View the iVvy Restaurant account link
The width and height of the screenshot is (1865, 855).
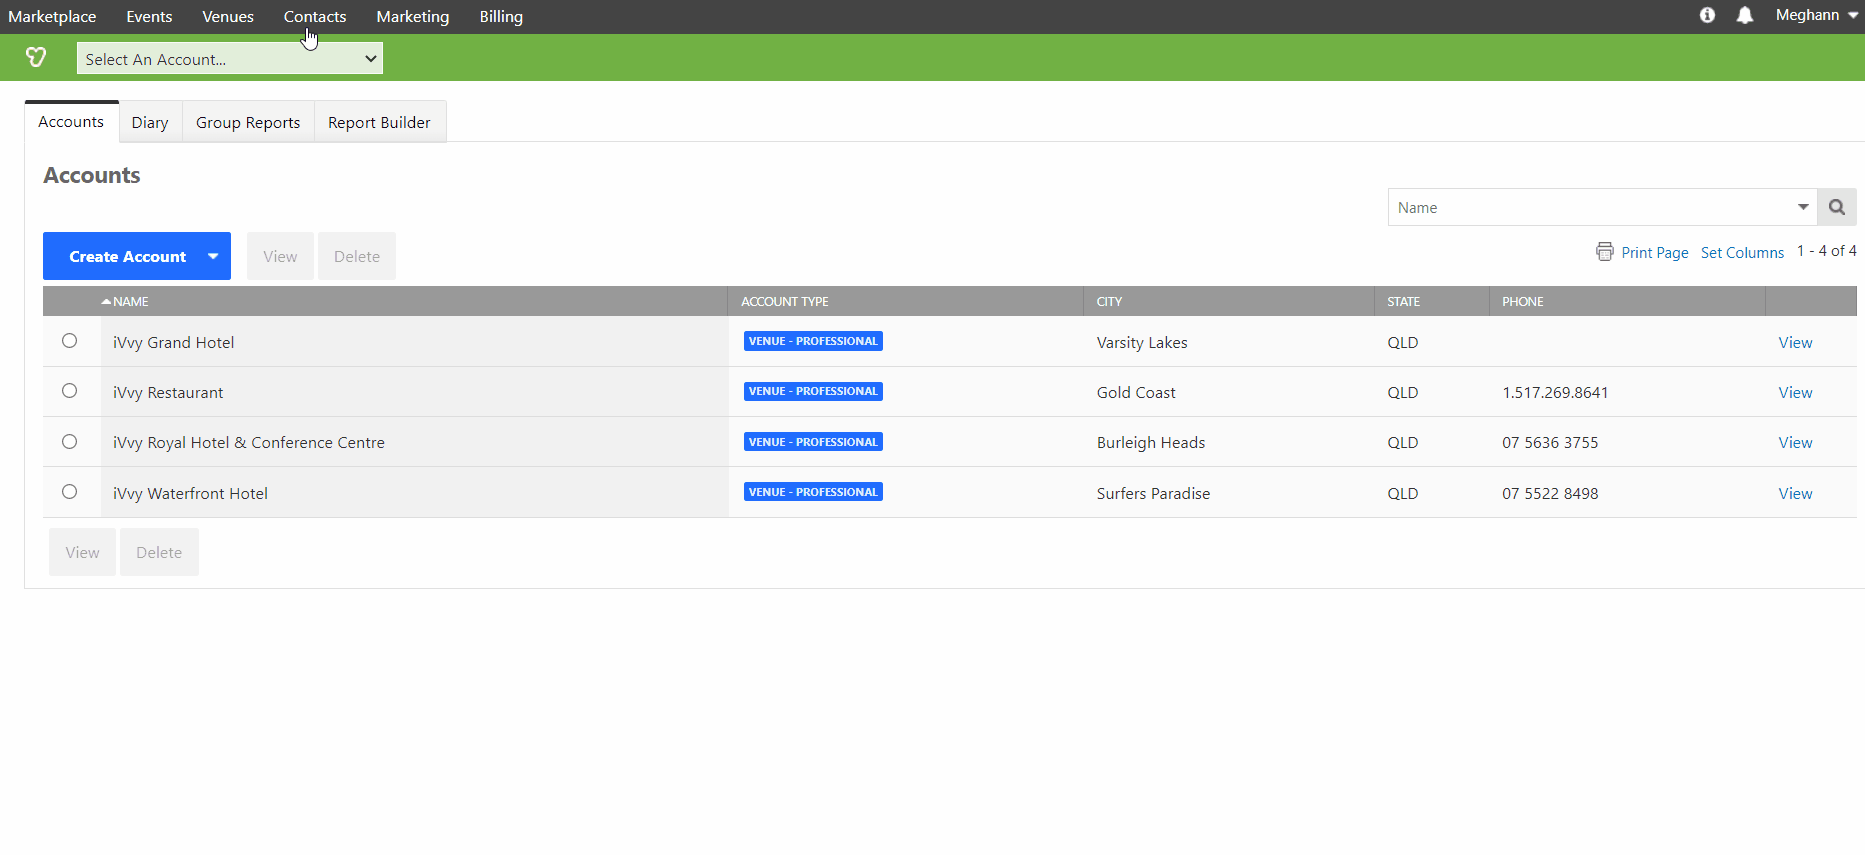1795,392
